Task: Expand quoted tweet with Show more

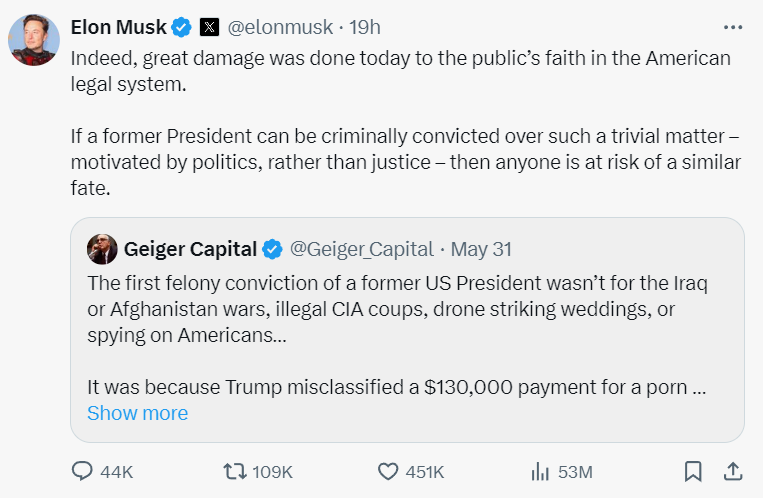Action: (137, 413)
